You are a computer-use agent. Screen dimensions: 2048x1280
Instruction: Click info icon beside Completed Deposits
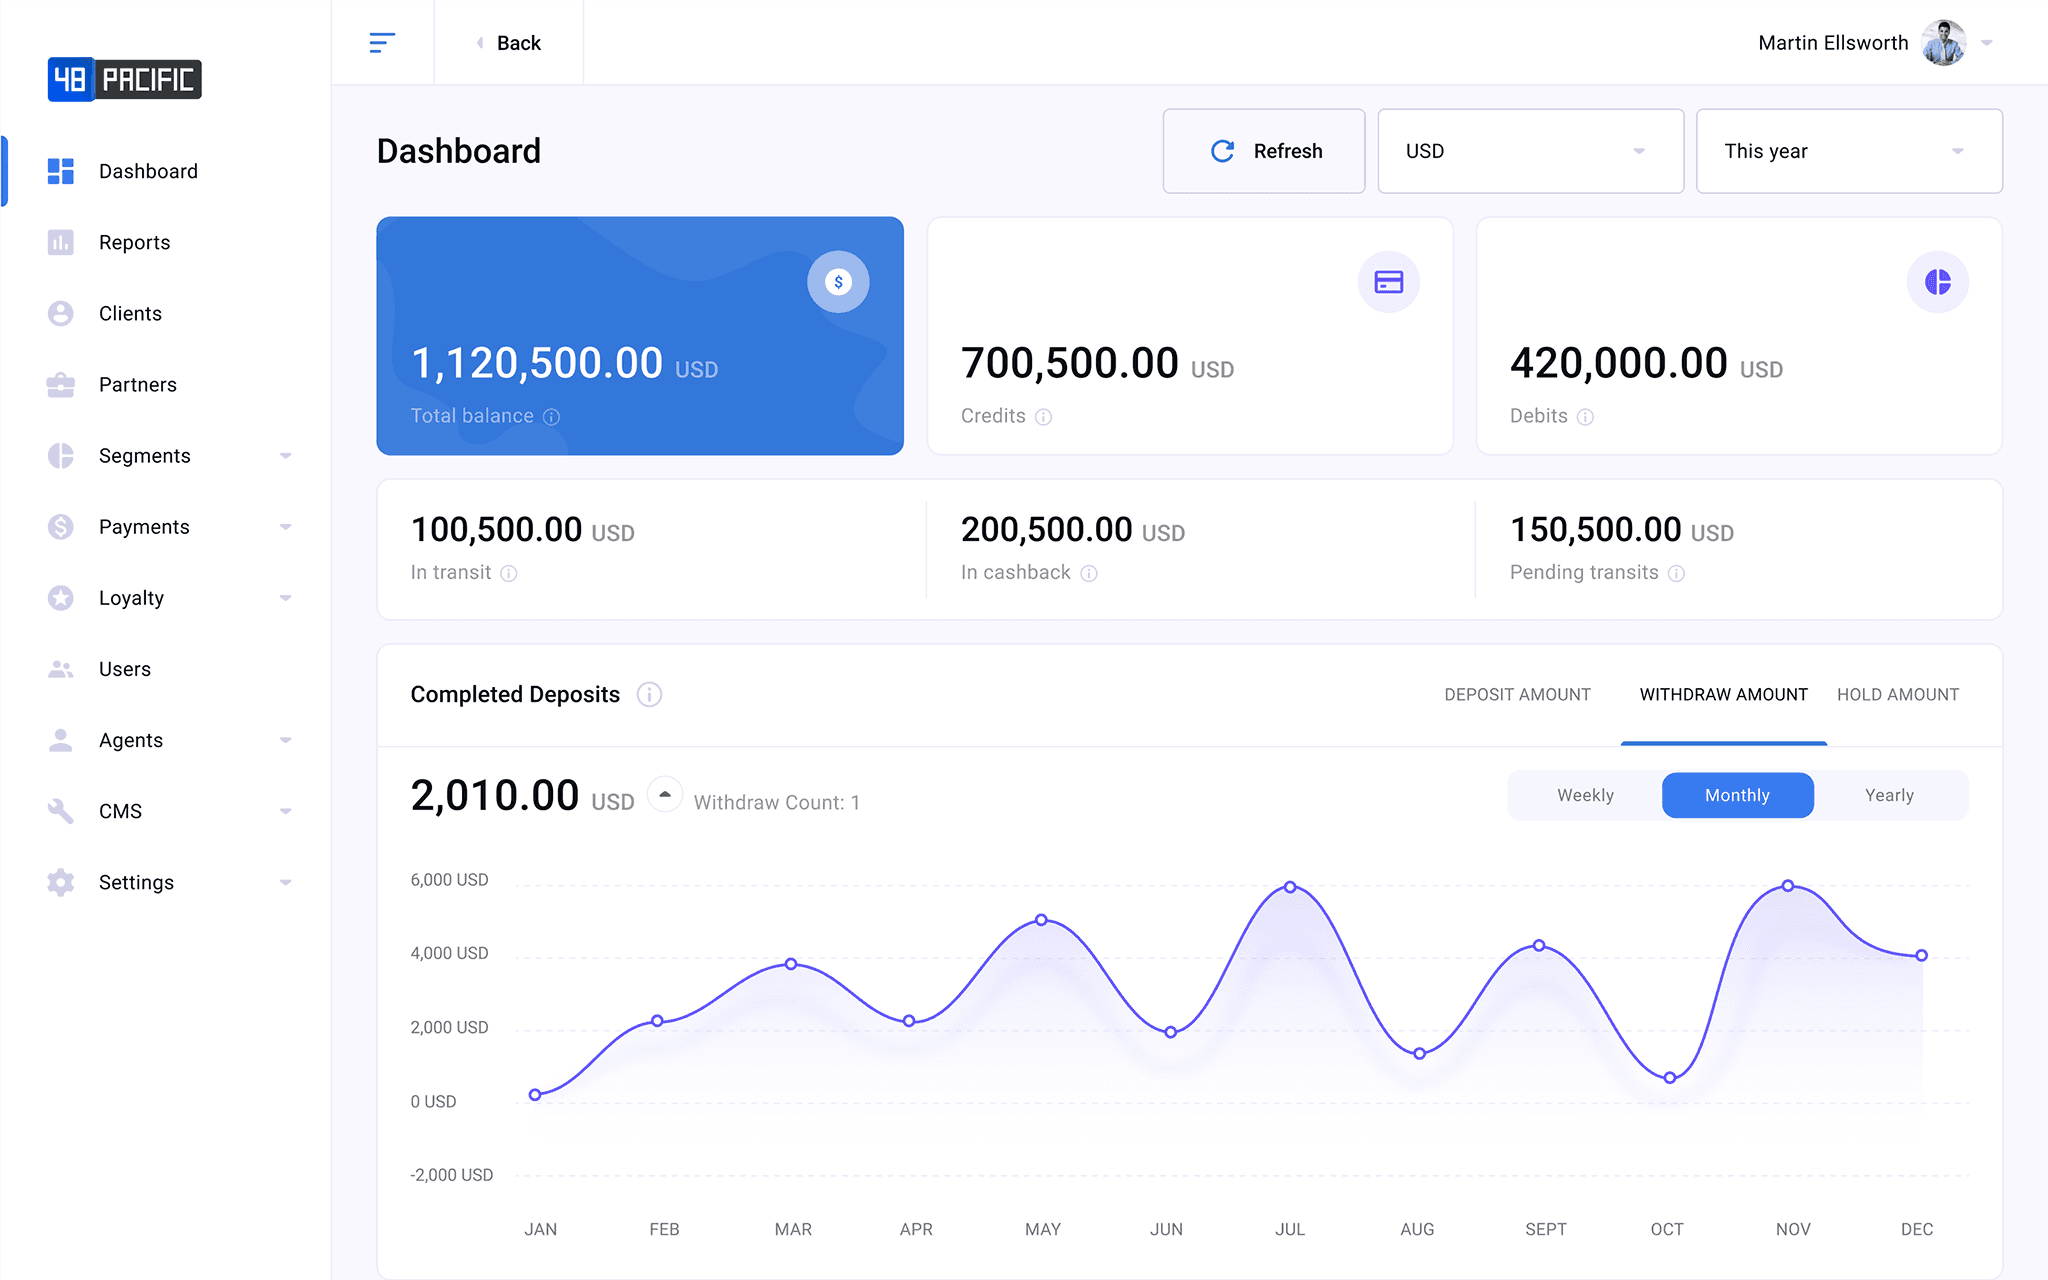649,695
